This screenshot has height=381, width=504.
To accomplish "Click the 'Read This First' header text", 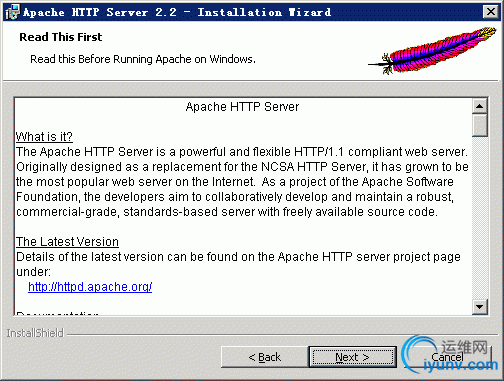I will [61, 37].
